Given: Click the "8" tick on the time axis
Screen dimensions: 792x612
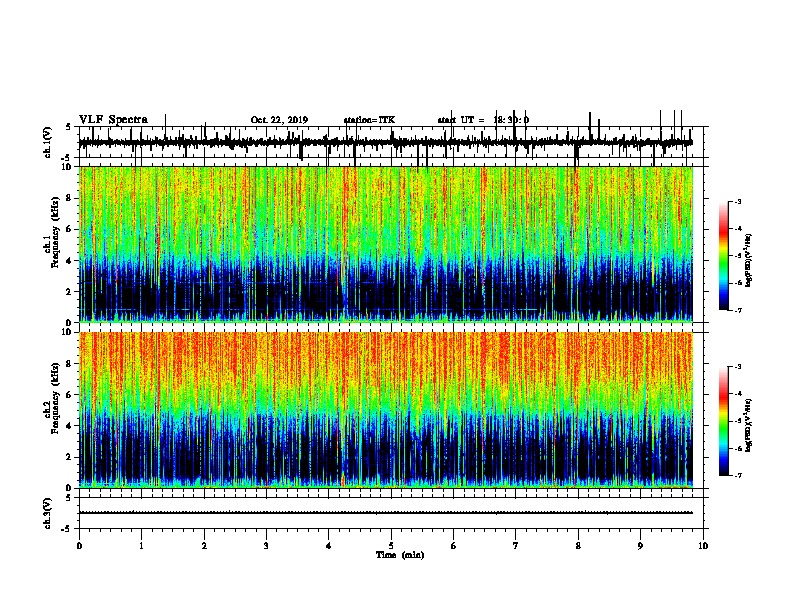Looking at the screenshot, I should tap(578, 546).
